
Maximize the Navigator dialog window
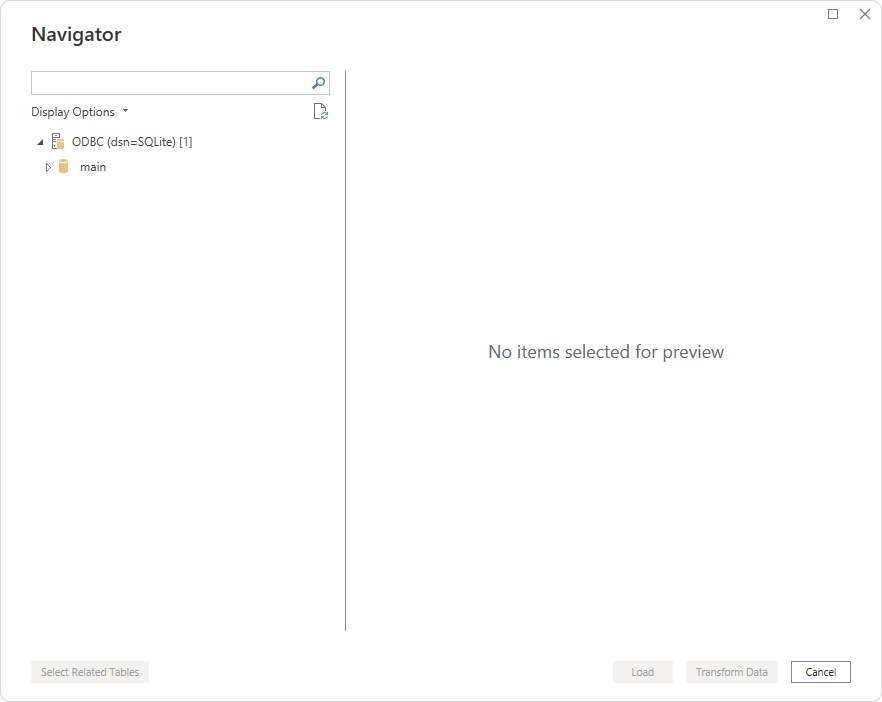pyautogui.click(x=833, y=14)
